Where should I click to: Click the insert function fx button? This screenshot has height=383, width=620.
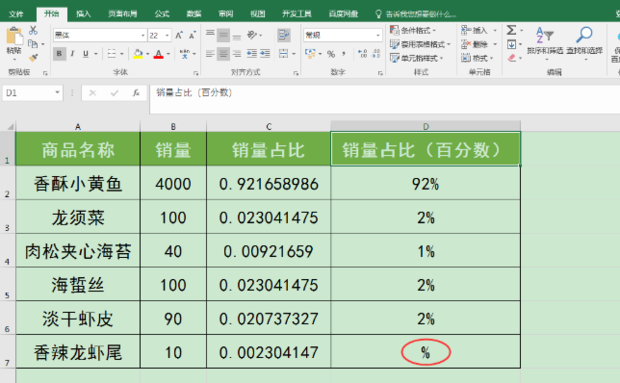pyautogui.click(x=136, y=93)
